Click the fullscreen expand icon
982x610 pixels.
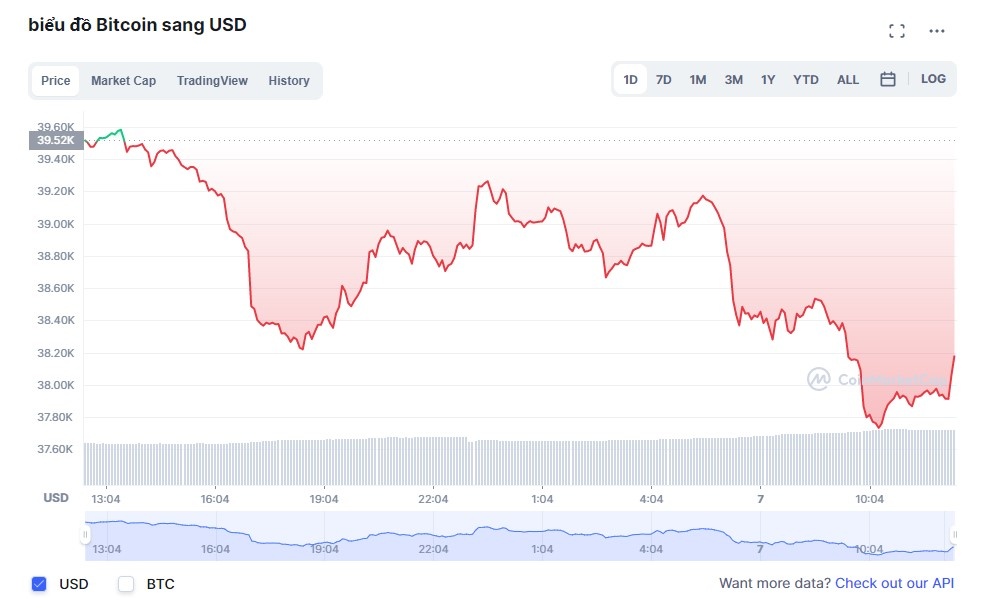coord(897,30)
